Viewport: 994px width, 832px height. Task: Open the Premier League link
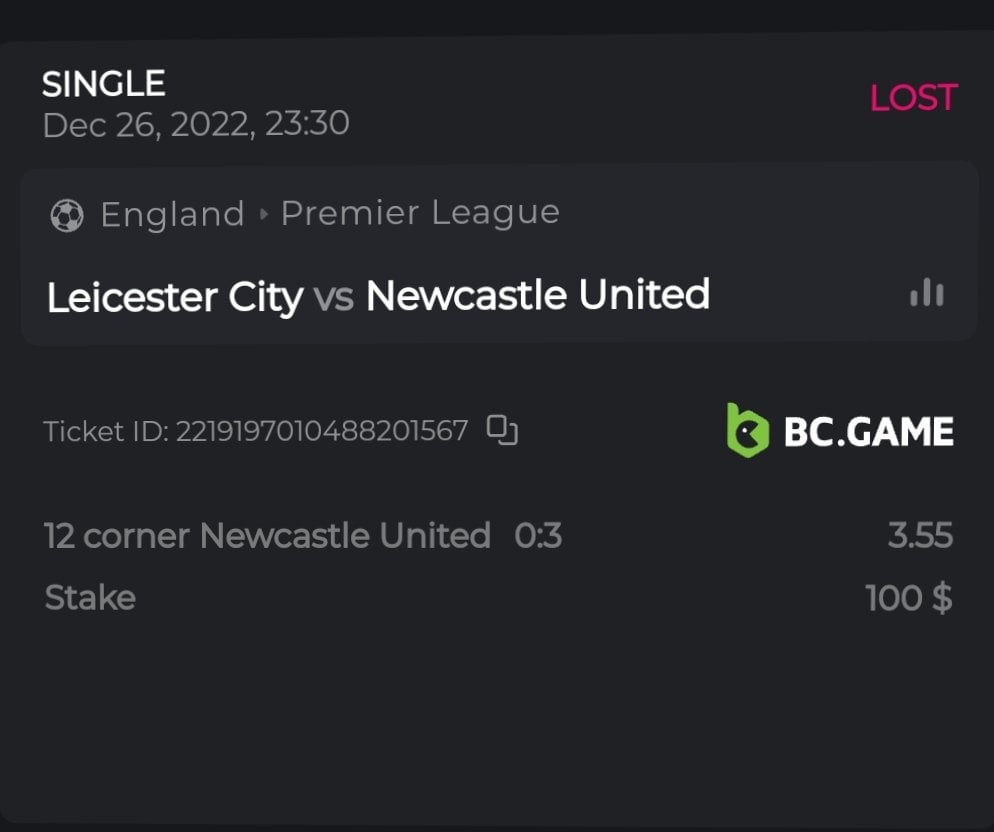tap(420, 213)
